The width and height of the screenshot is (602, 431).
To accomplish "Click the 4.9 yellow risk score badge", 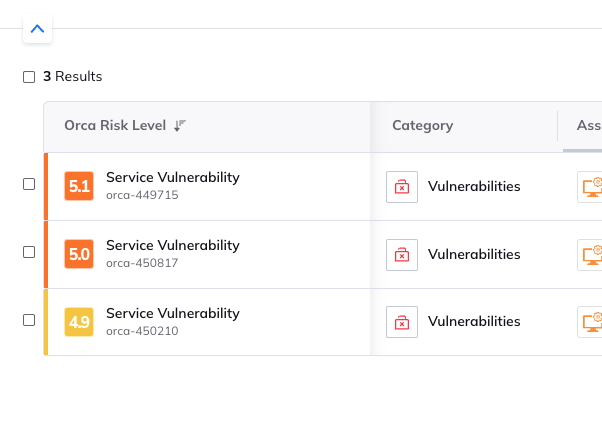I will [79, 322].
